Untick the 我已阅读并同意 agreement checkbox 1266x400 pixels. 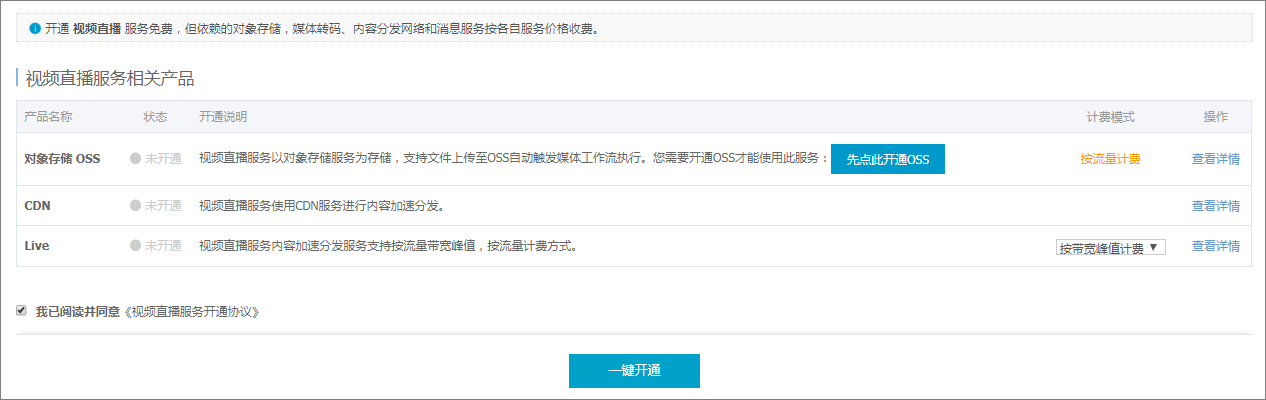[22, 311]
